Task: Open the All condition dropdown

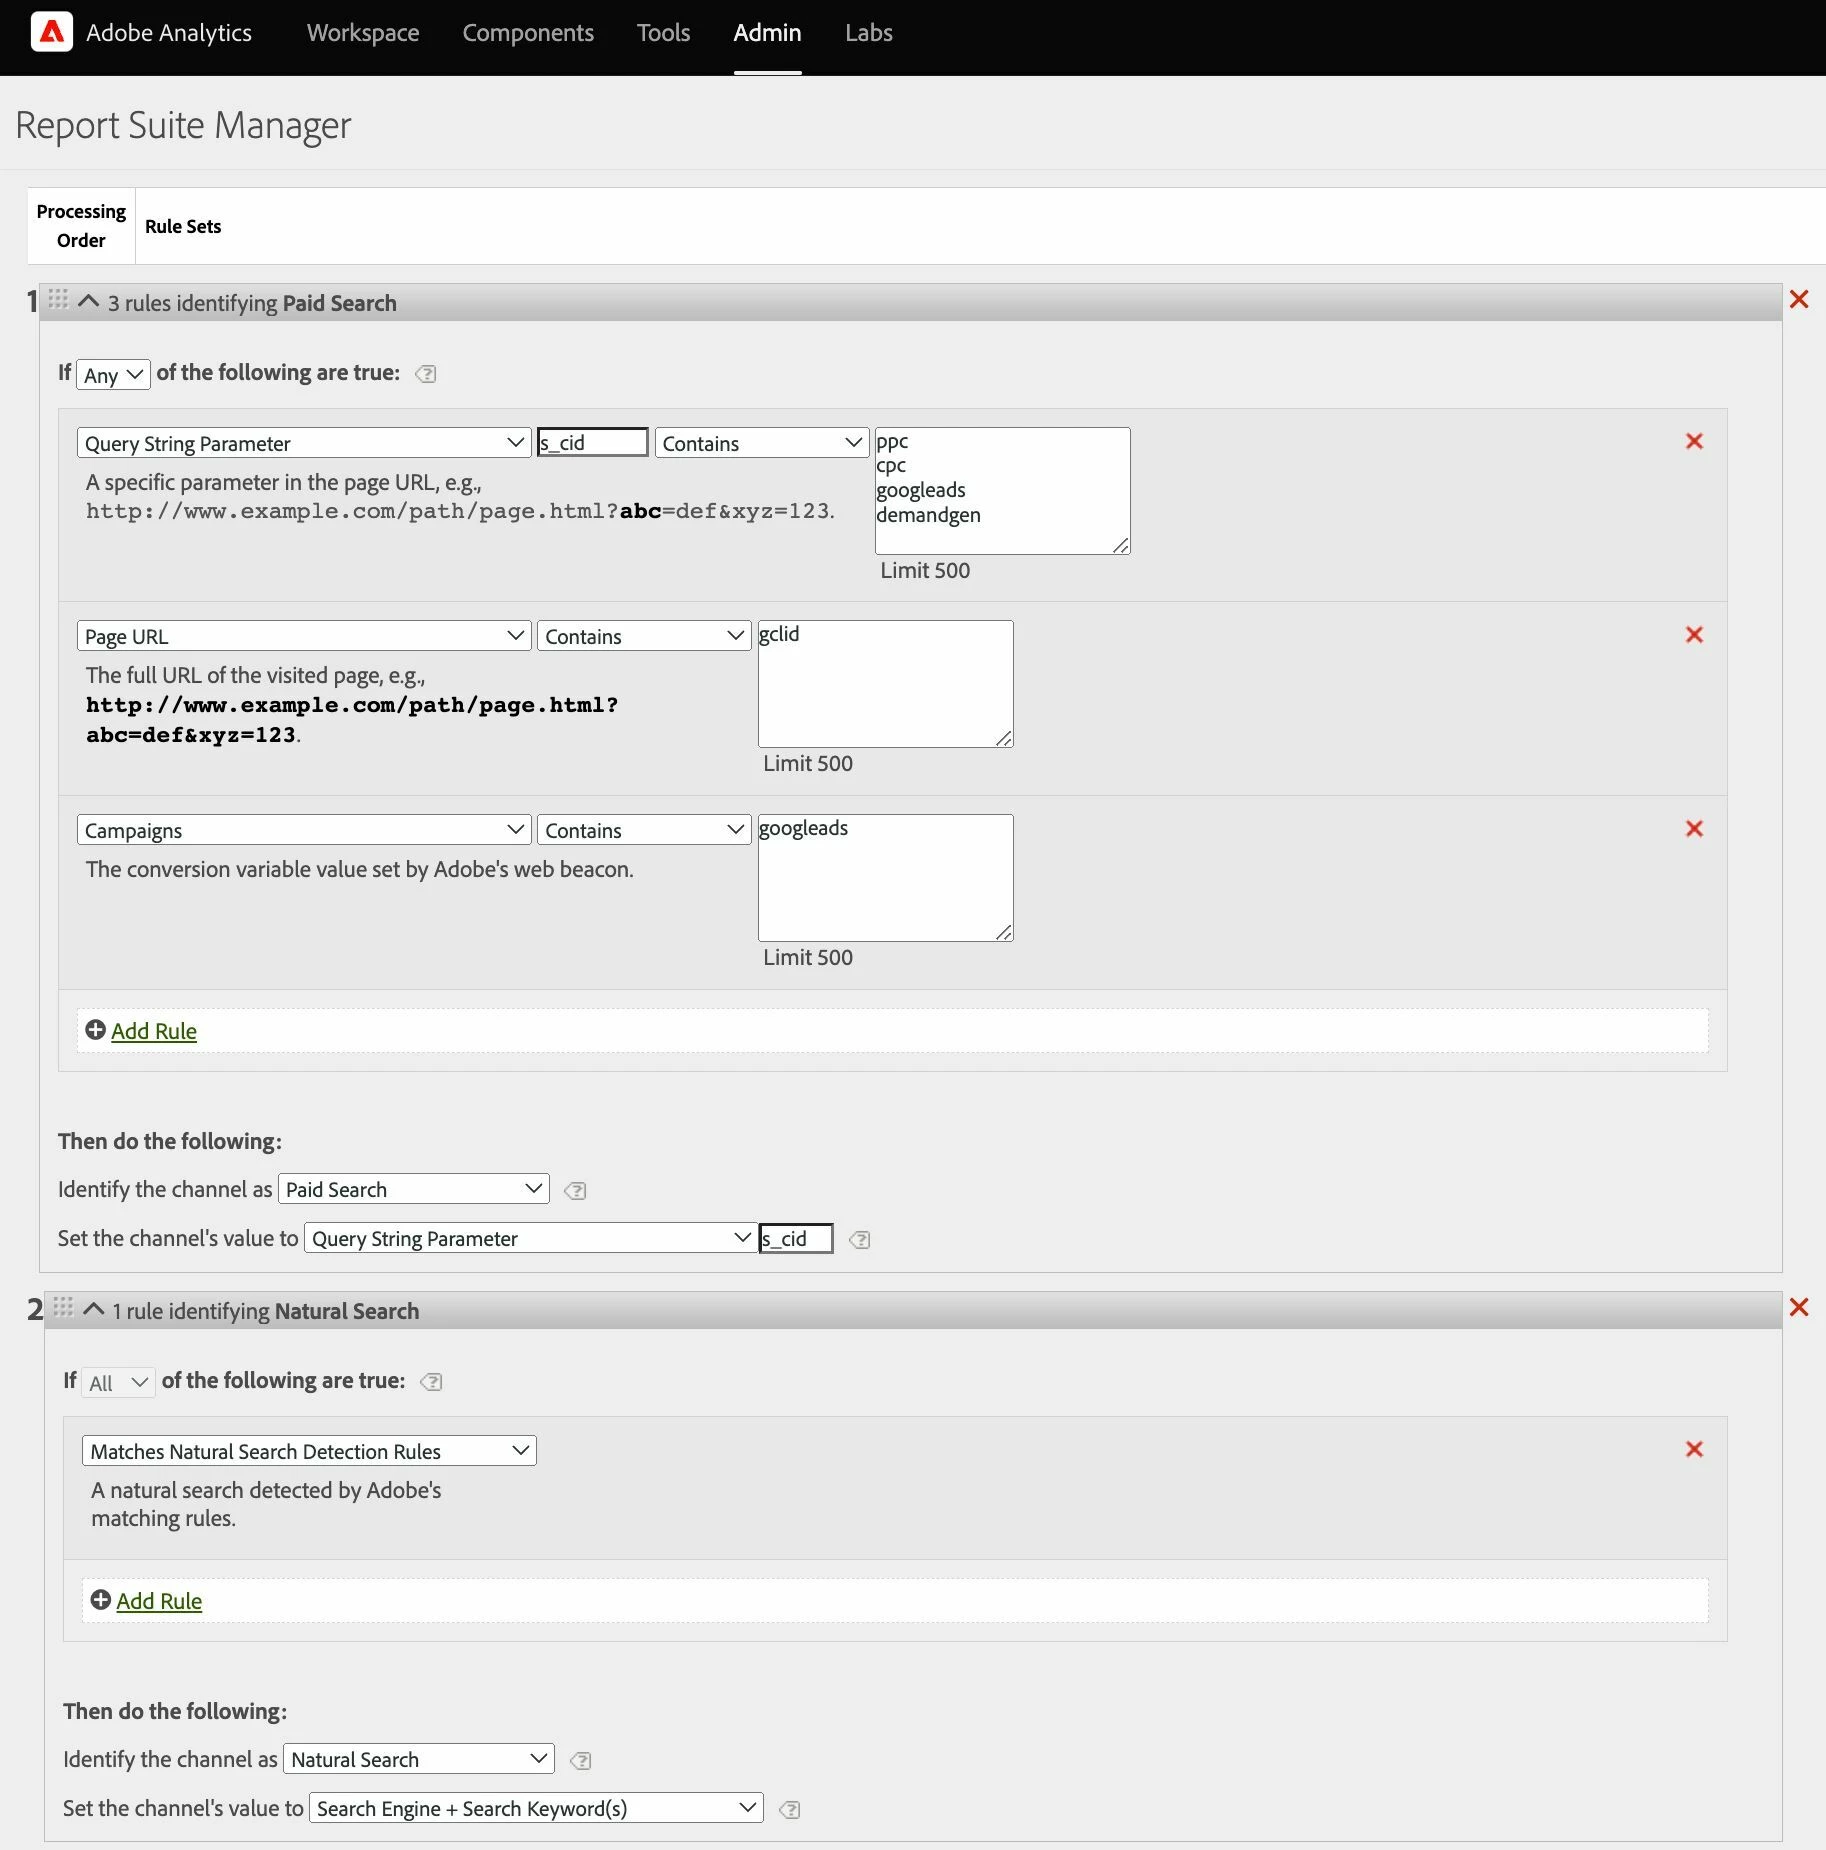Action: coord(118,1383)
